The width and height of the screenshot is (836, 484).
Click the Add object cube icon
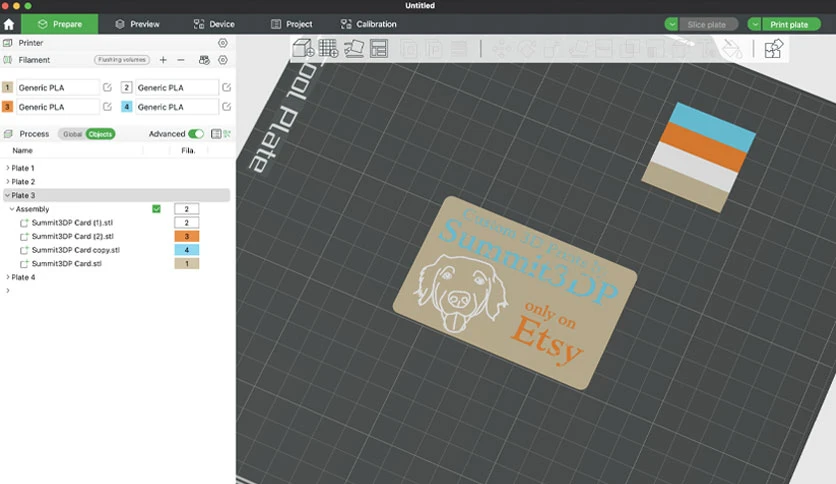pos(303,49)
